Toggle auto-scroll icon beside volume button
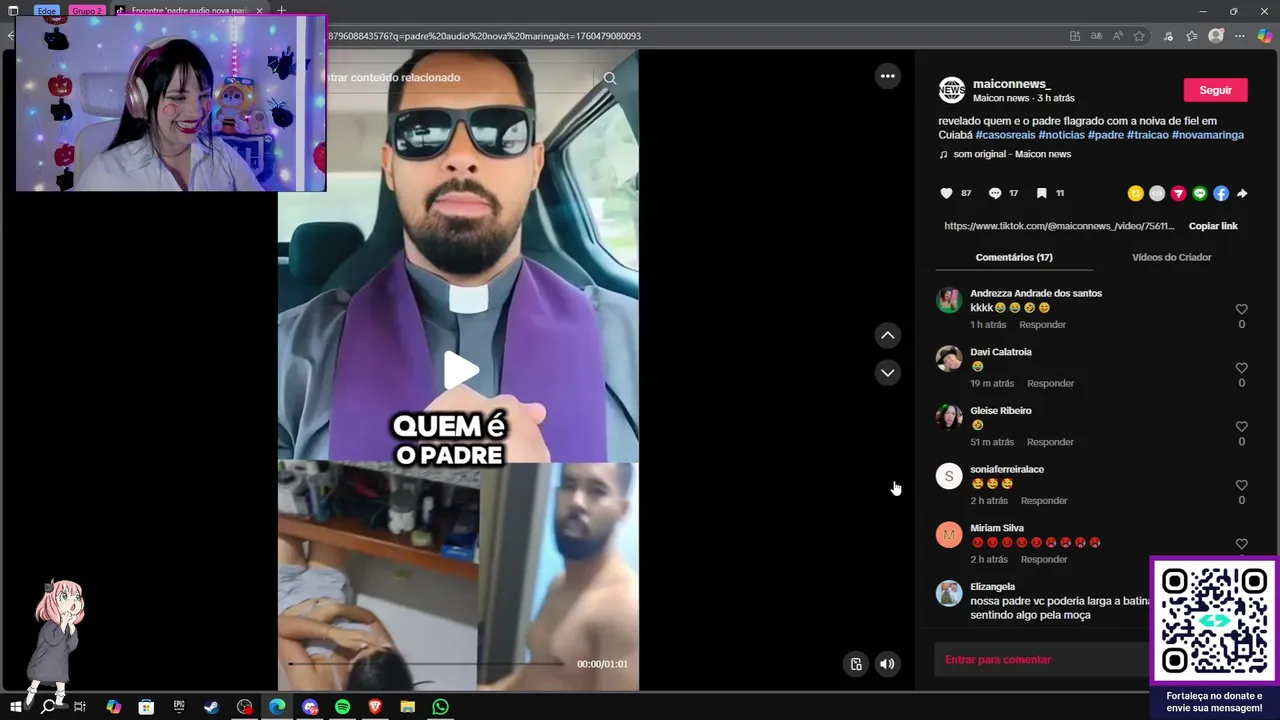The height and width of the screenshot is (720, 1280). [x=856, y=664]
